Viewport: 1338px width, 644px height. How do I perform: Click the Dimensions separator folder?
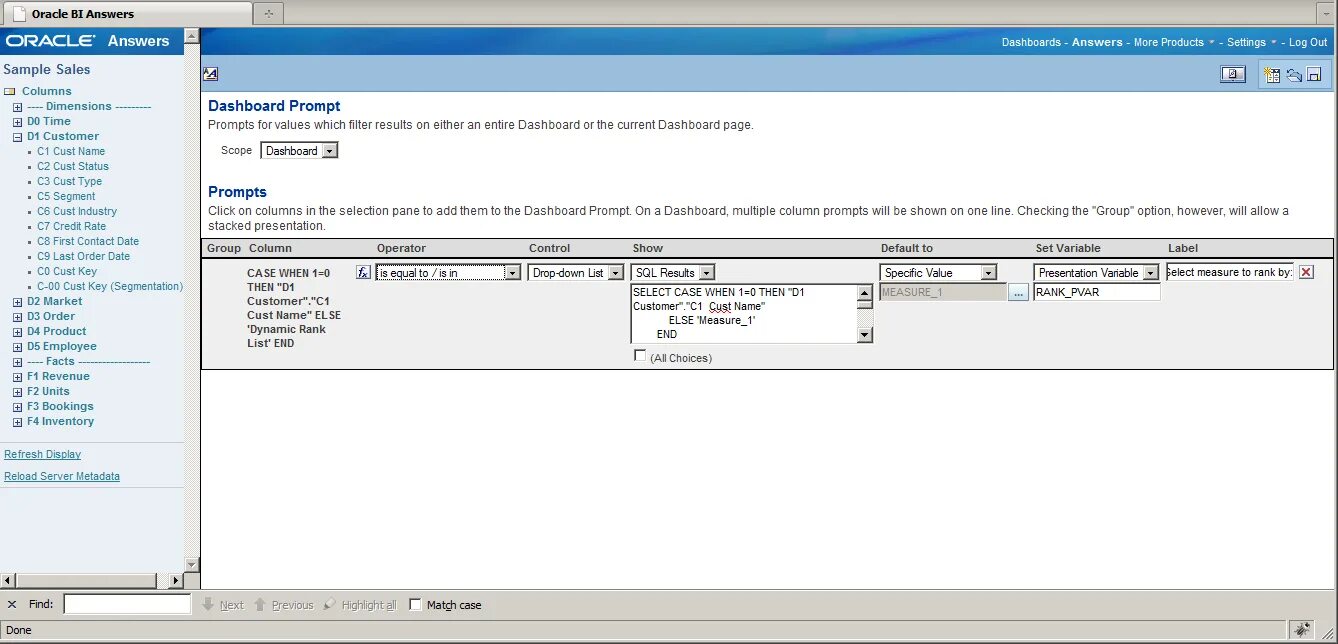(x=89, y=106)
